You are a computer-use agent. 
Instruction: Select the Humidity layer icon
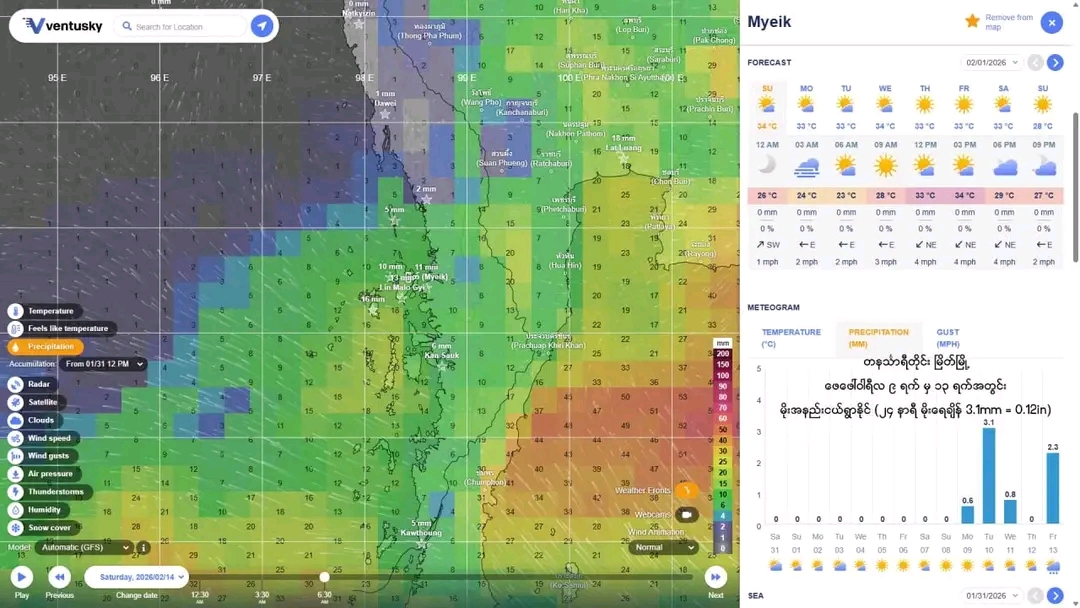click(15, 510)
